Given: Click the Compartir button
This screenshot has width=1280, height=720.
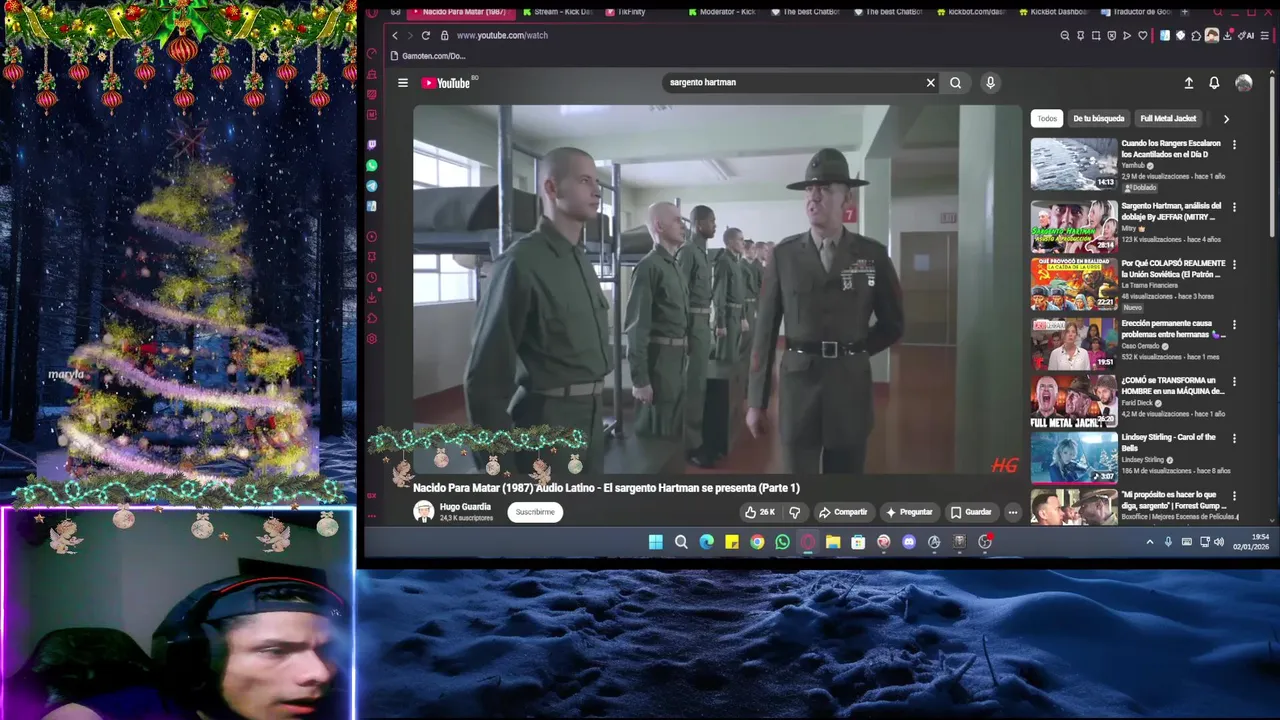Looking at the screenshot, I should 843,512.
